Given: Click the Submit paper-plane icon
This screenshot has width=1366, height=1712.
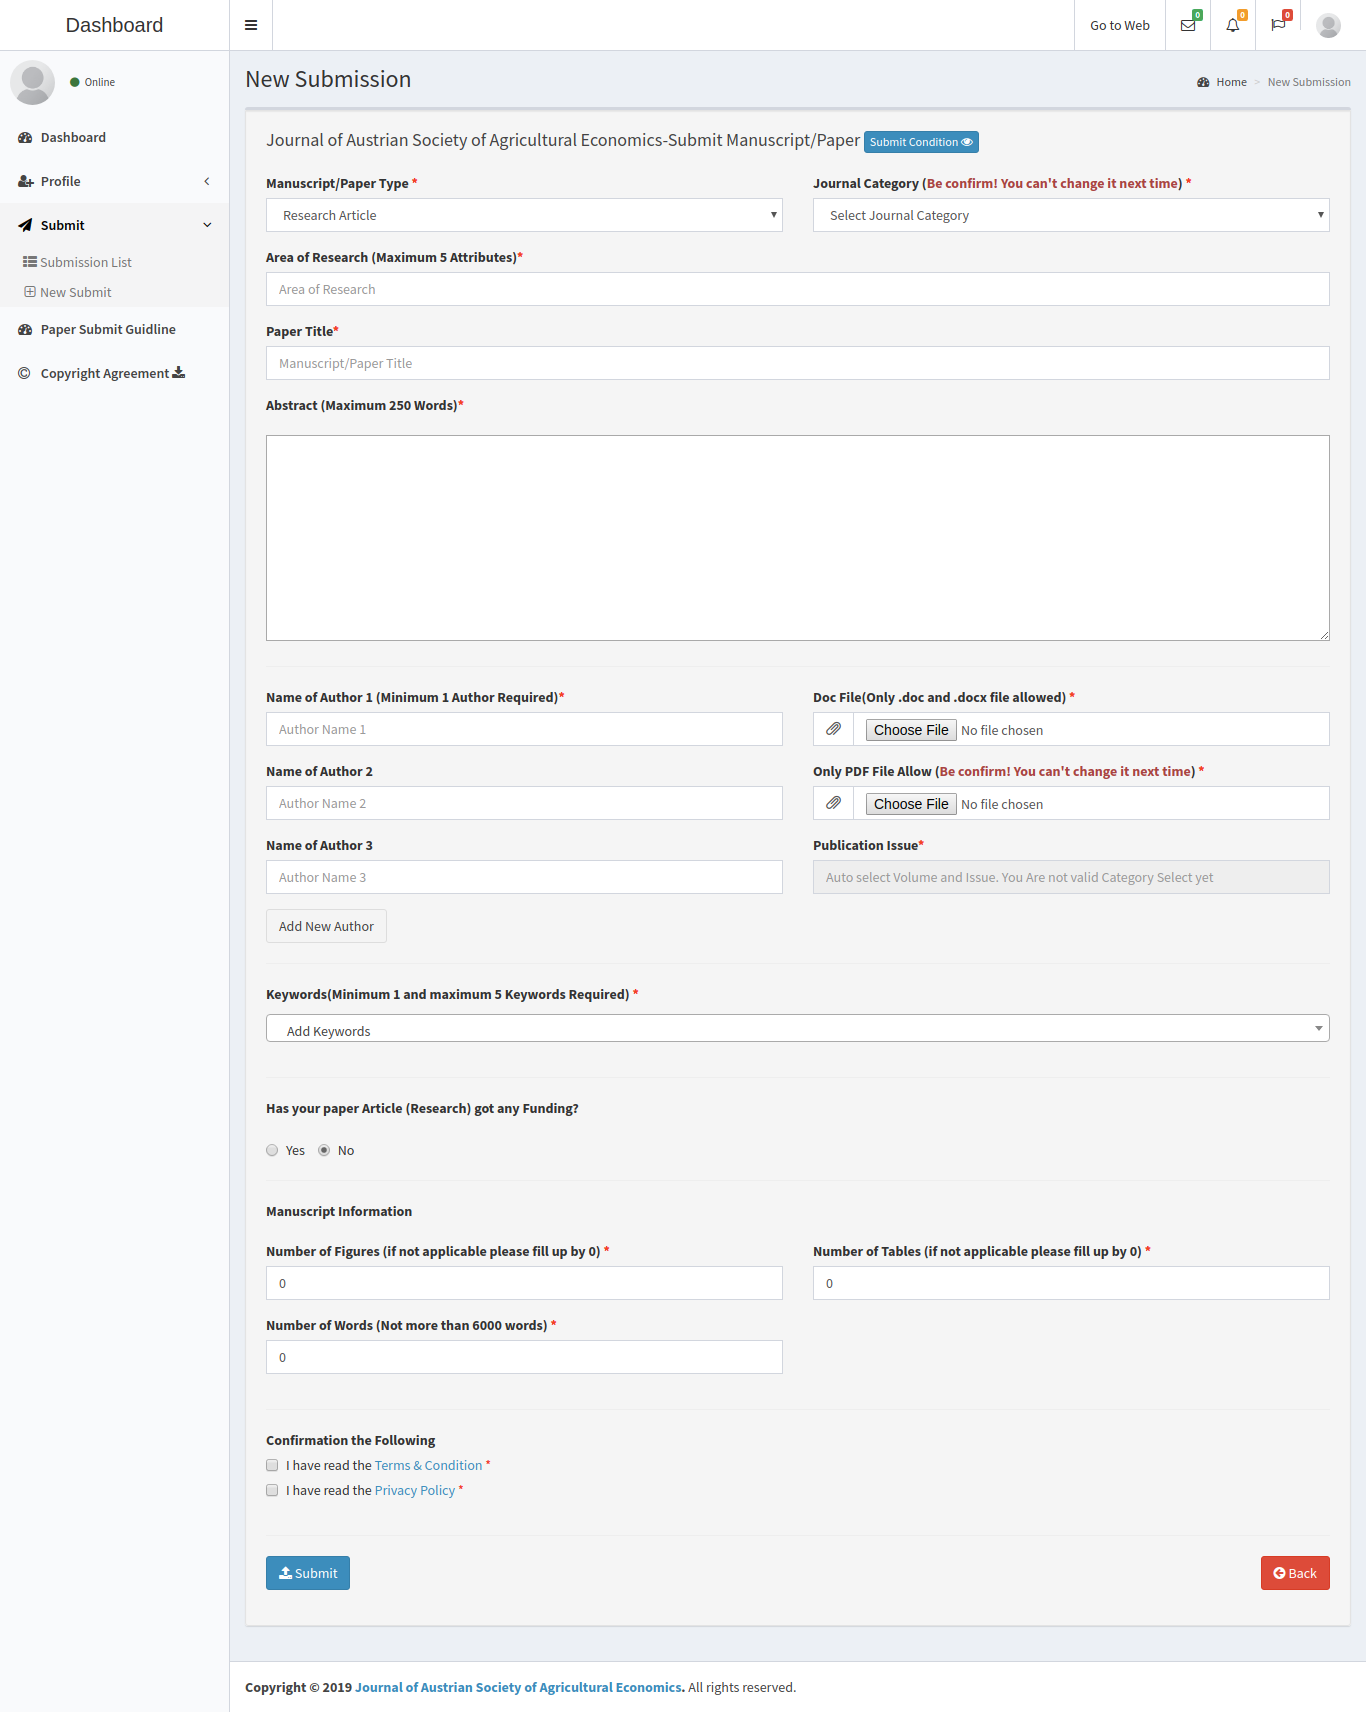Looking at the screenshot, I should [25, 225].
